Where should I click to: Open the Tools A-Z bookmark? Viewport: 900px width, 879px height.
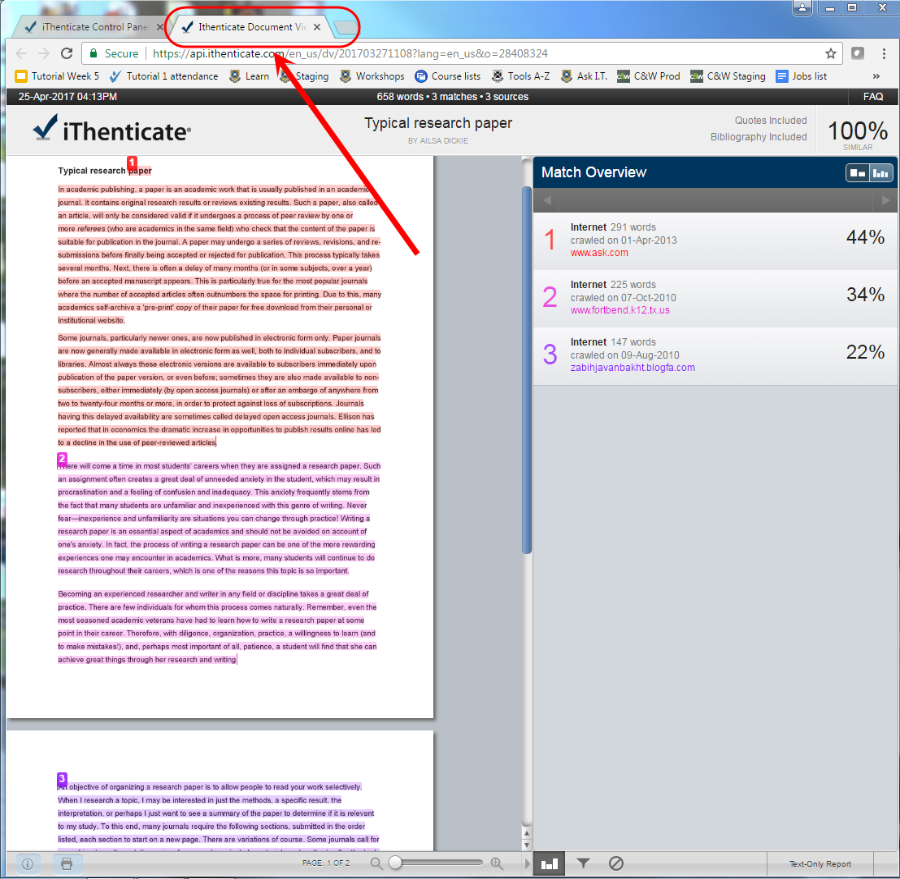pyautogui.click(x=521, y=76)
